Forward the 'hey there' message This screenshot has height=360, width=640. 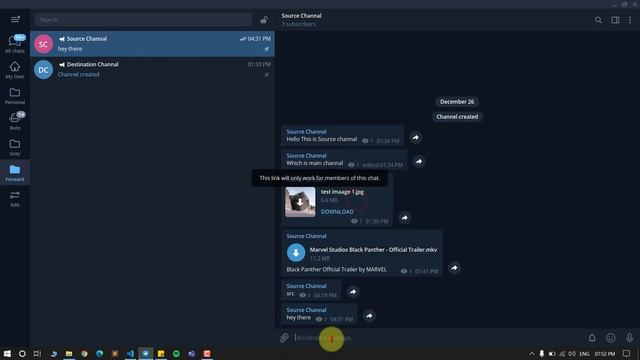(369, 316)
